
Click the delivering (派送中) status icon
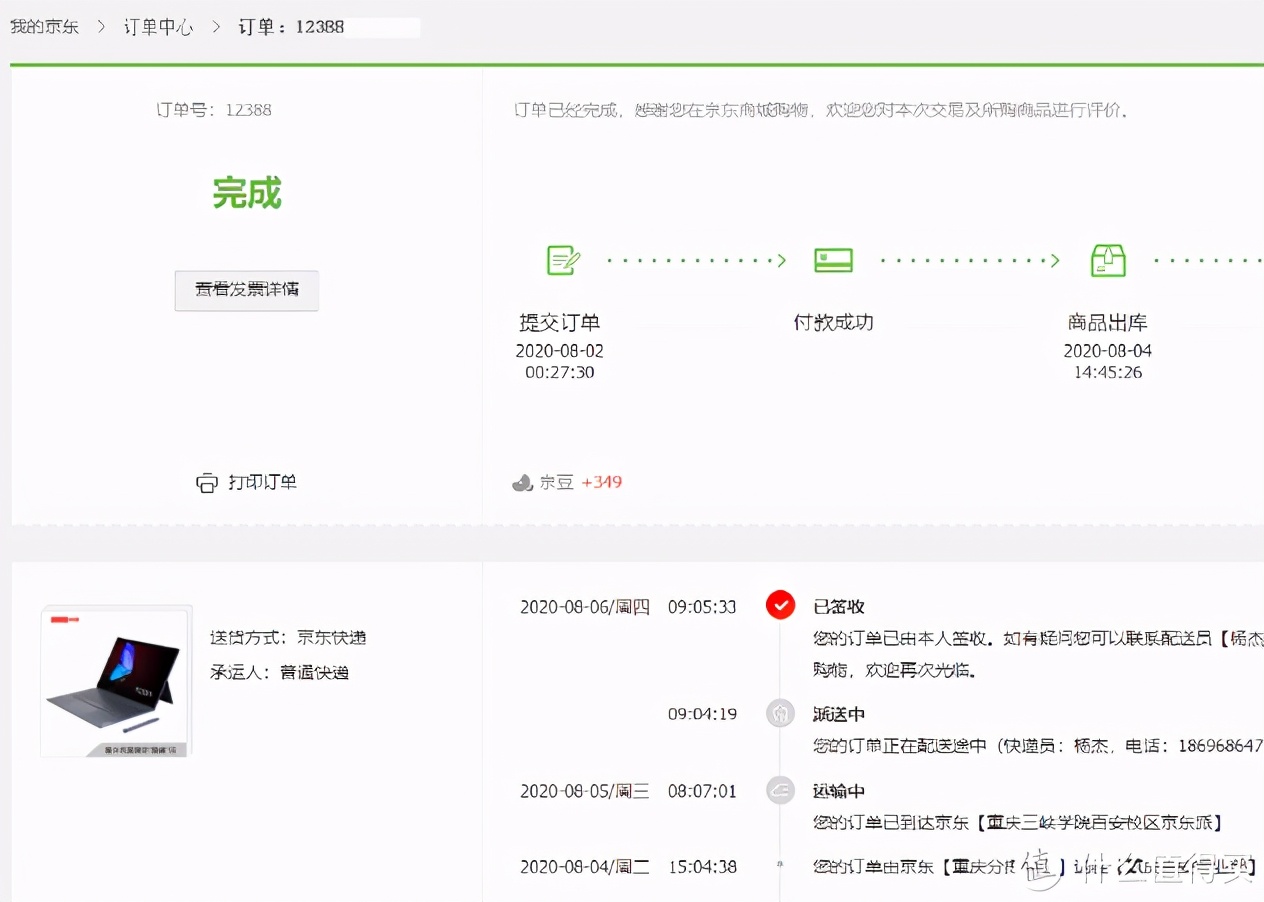coord(780,714)
